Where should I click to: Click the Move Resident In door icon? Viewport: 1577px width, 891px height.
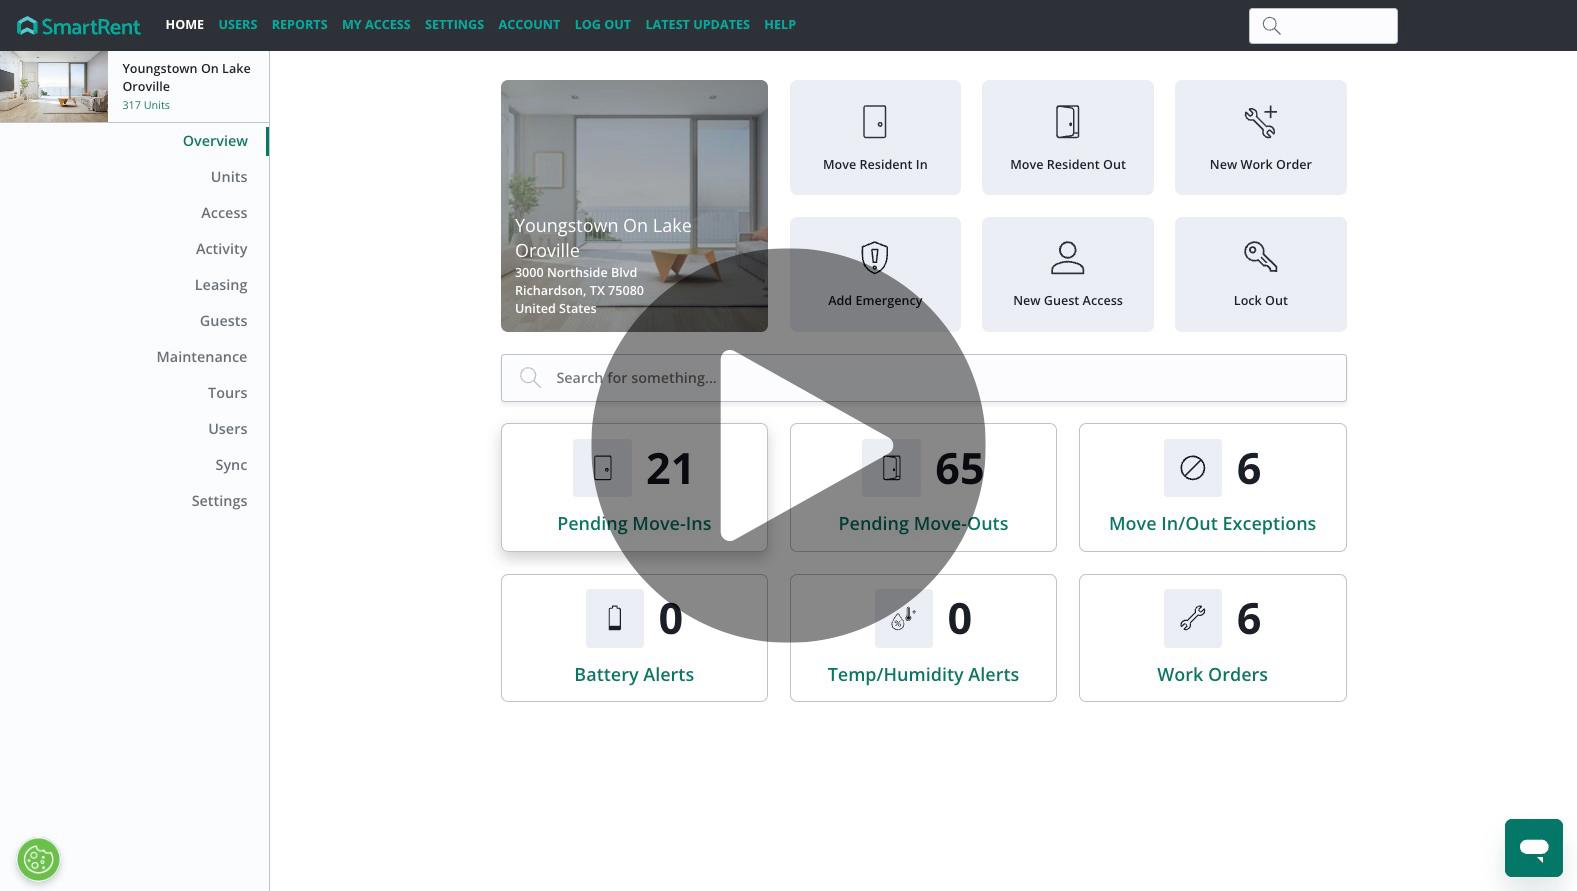point(874,122)
